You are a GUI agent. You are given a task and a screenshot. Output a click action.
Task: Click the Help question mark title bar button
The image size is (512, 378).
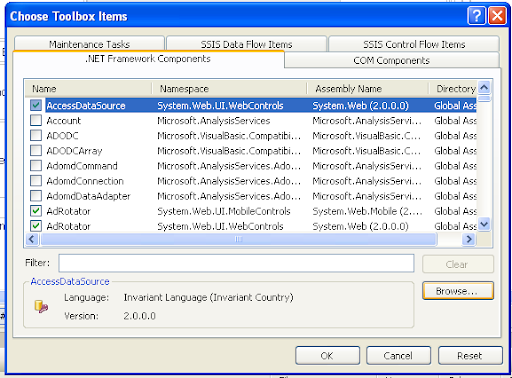(x=476, y=16)
